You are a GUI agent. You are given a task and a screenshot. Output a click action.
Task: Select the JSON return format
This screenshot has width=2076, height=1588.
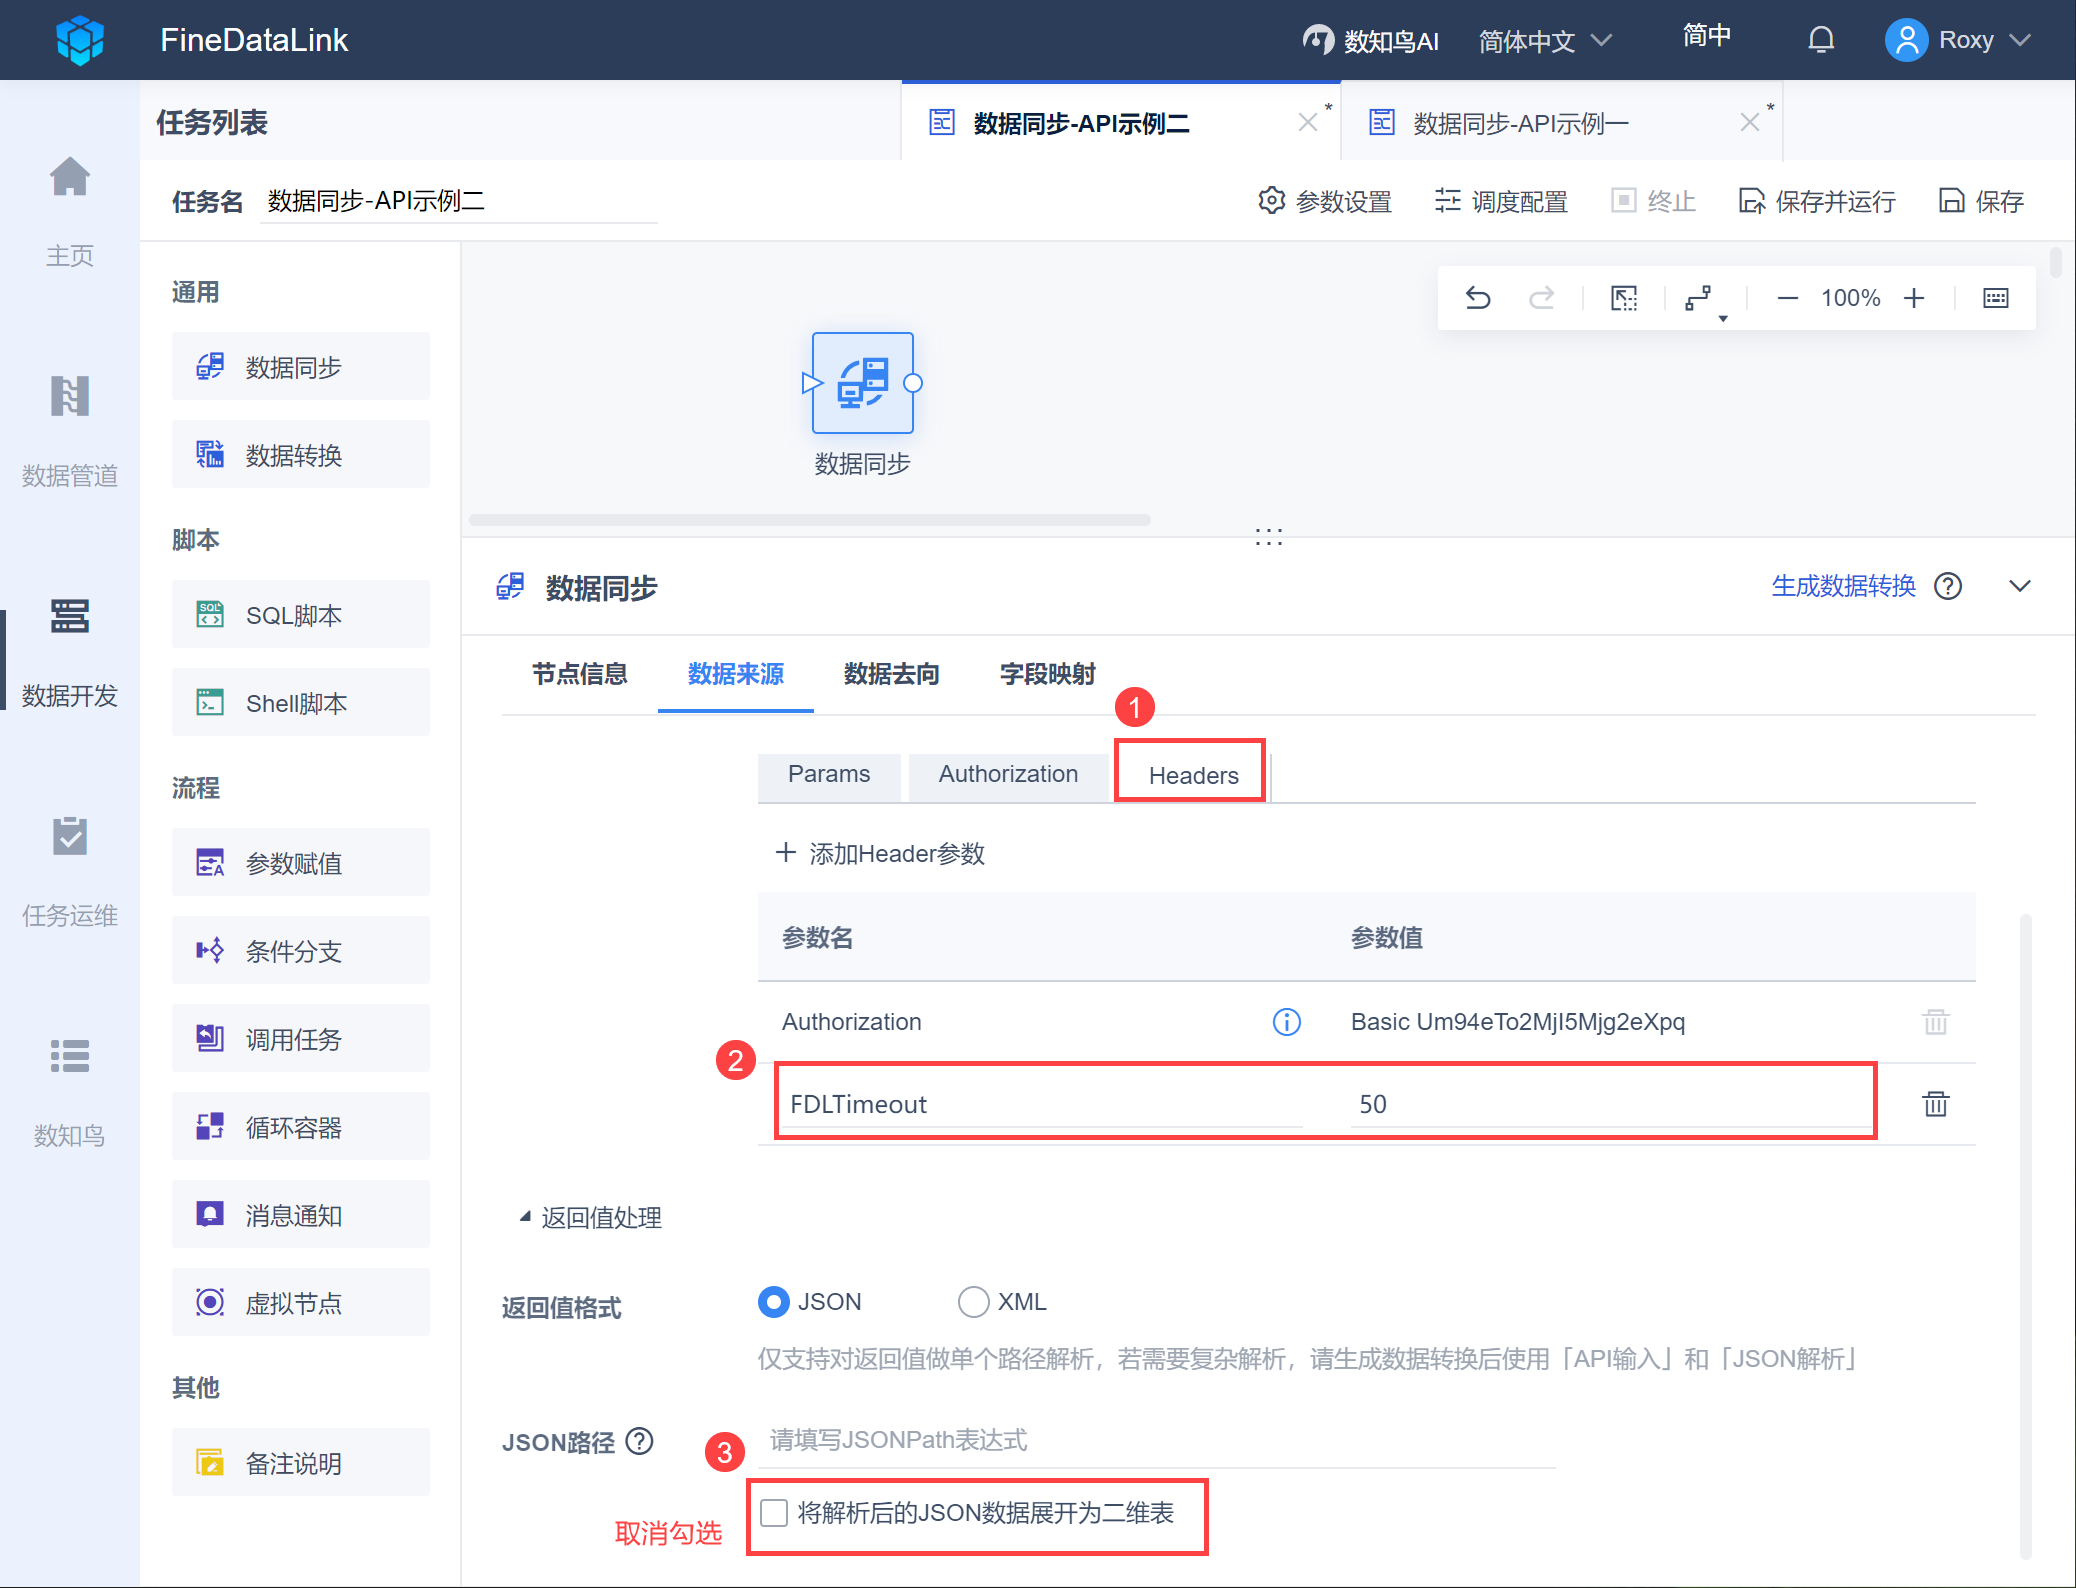coord(774,1302)
